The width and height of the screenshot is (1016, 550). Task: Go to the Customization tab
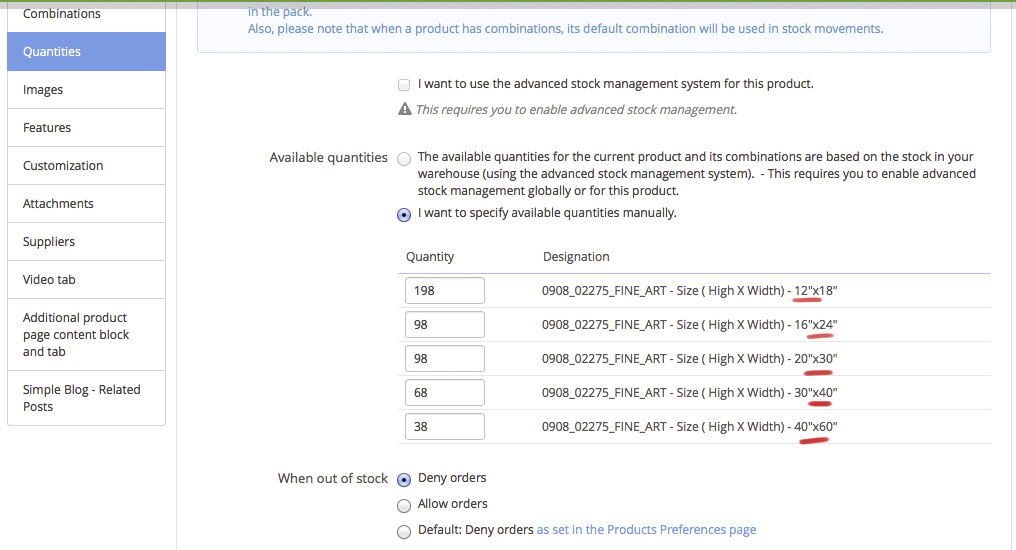coord(63,166)
